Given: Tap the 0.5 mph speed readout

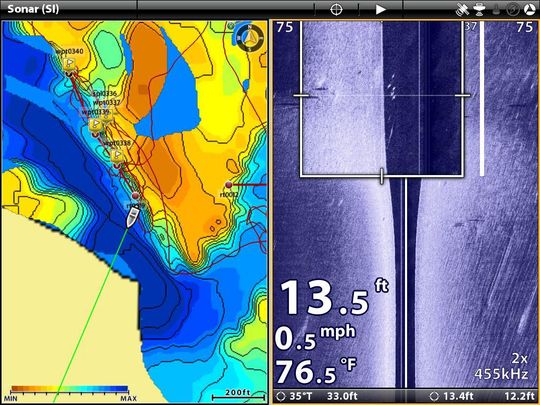Looking at the screenshot, I should pyautogui.click(x=315, y=337).
